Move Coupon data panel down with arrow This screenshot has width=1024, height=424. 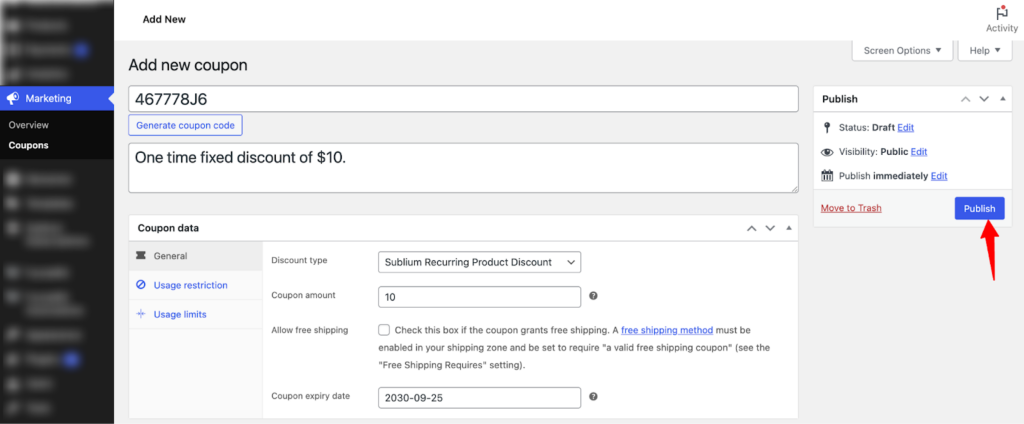pyautogui.click(x=770, y=228)
